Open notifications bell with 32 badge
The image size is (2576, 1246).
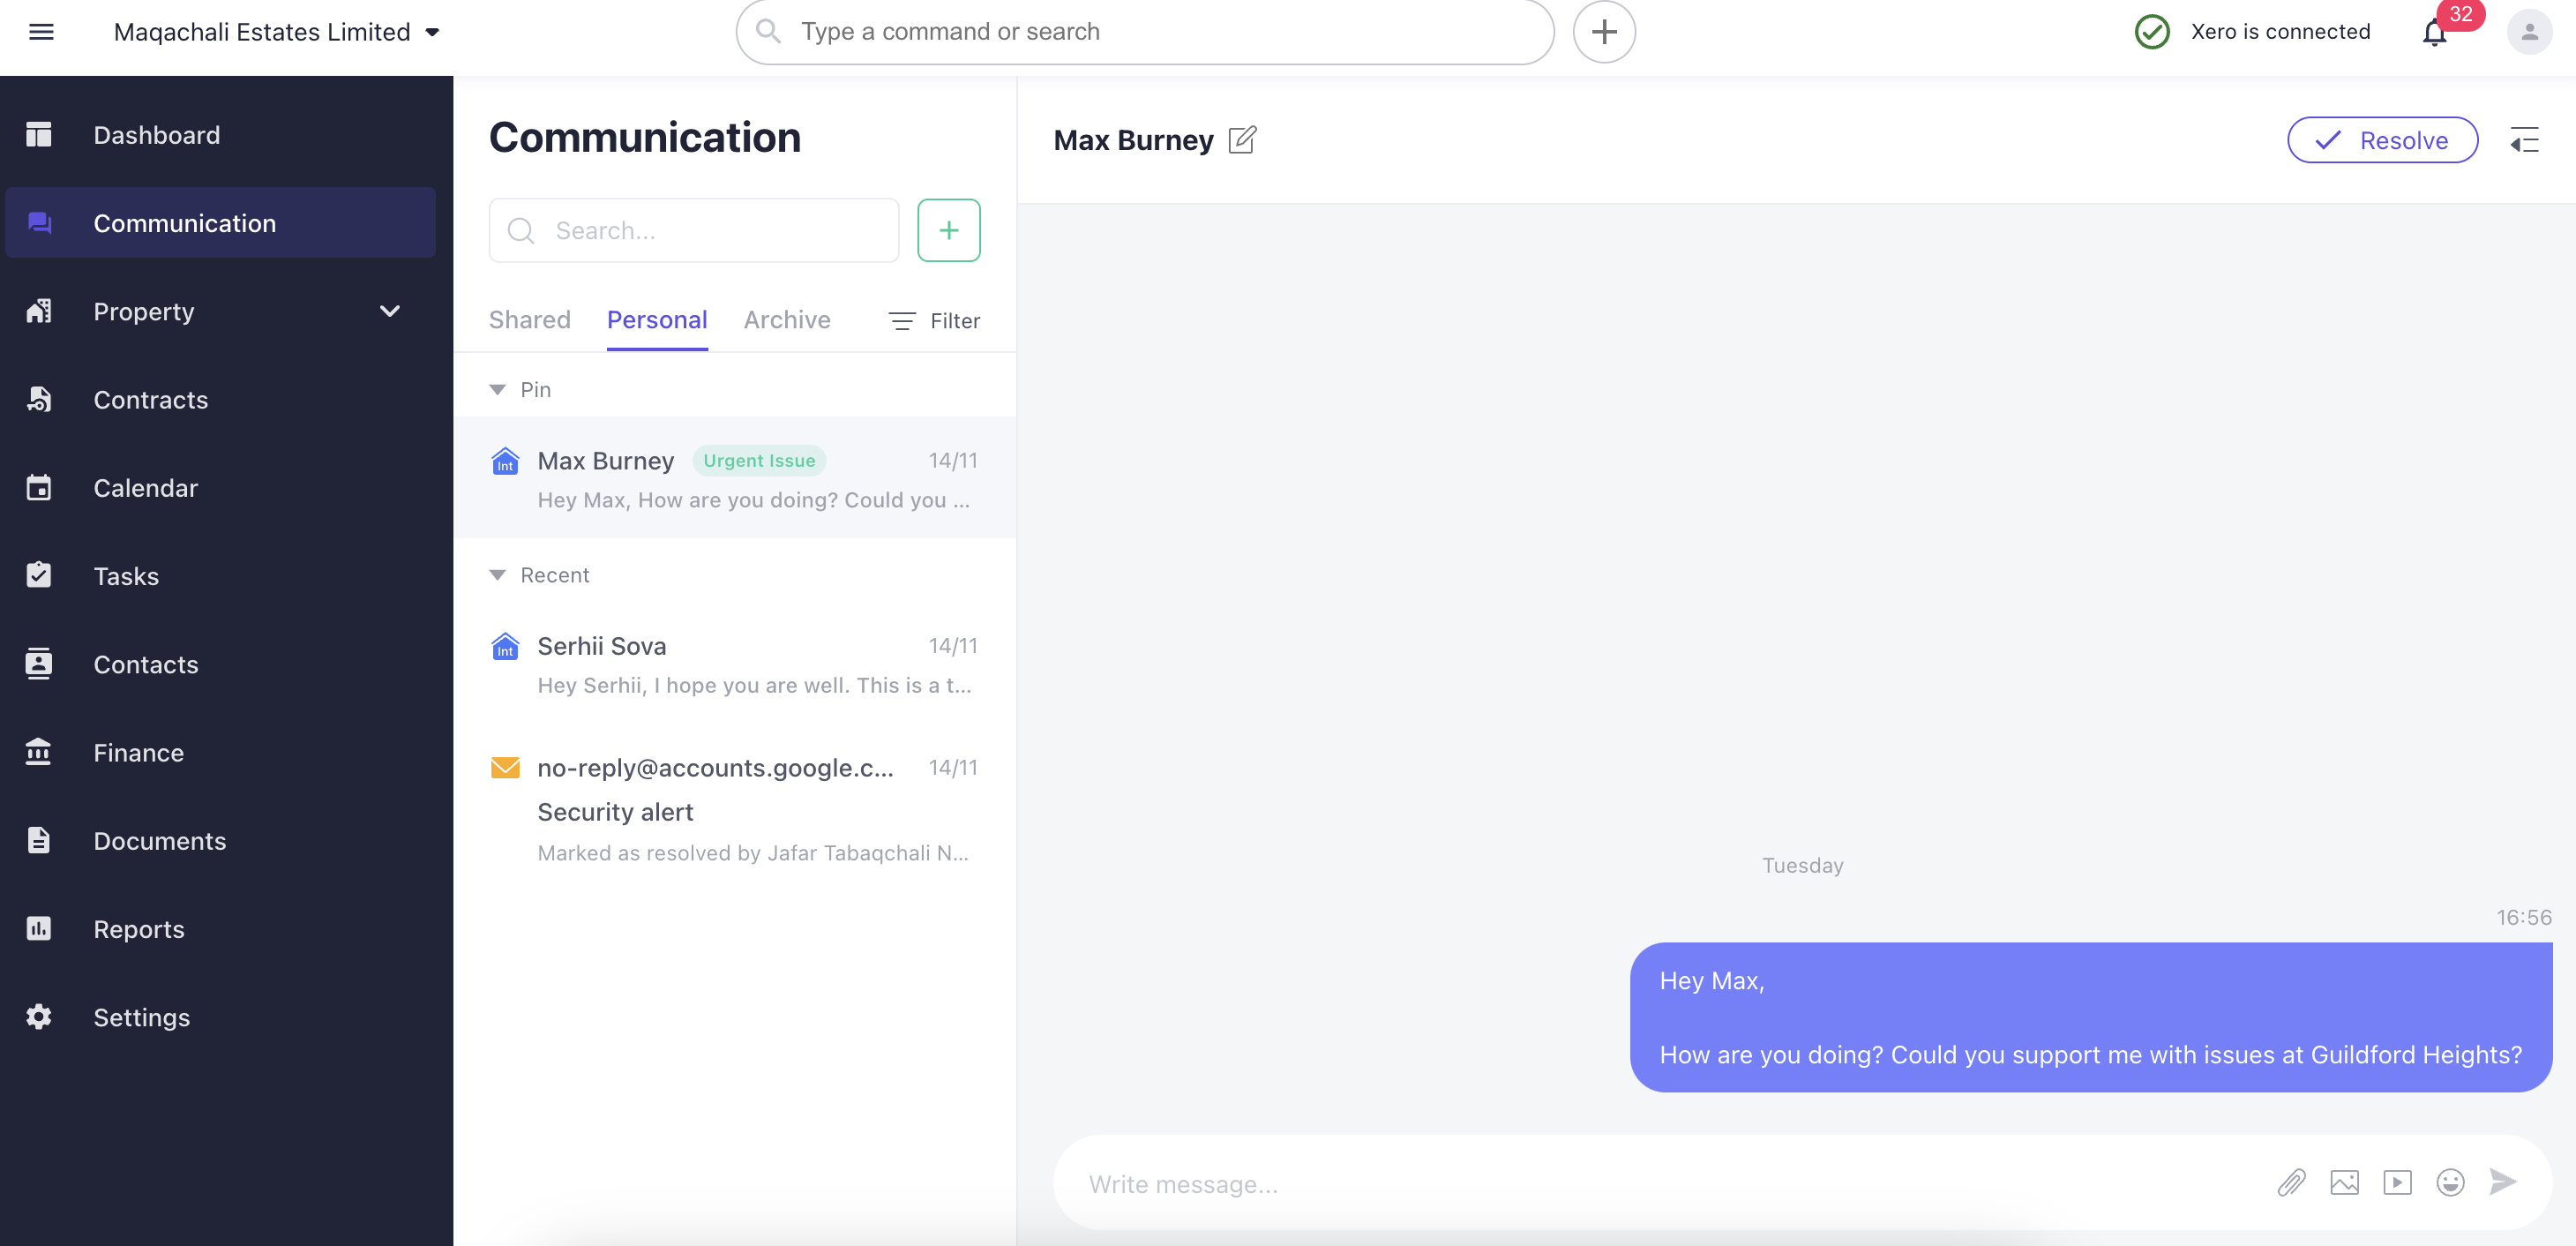tap(2435, 32)
